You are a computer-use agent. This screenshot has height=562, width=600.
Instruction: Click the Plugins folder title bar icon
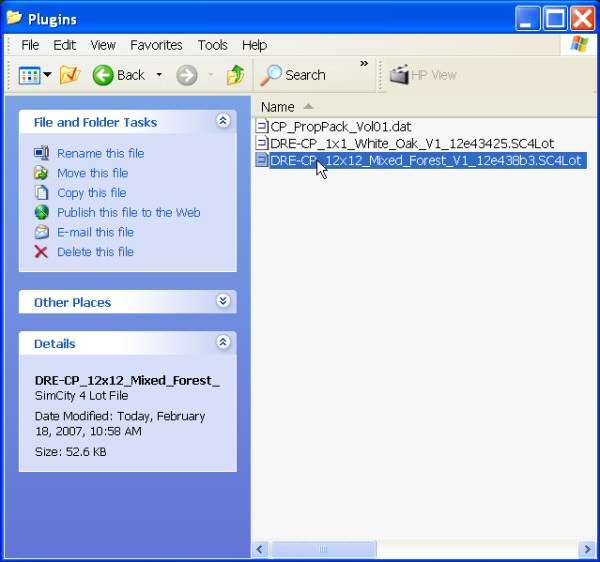15,18
